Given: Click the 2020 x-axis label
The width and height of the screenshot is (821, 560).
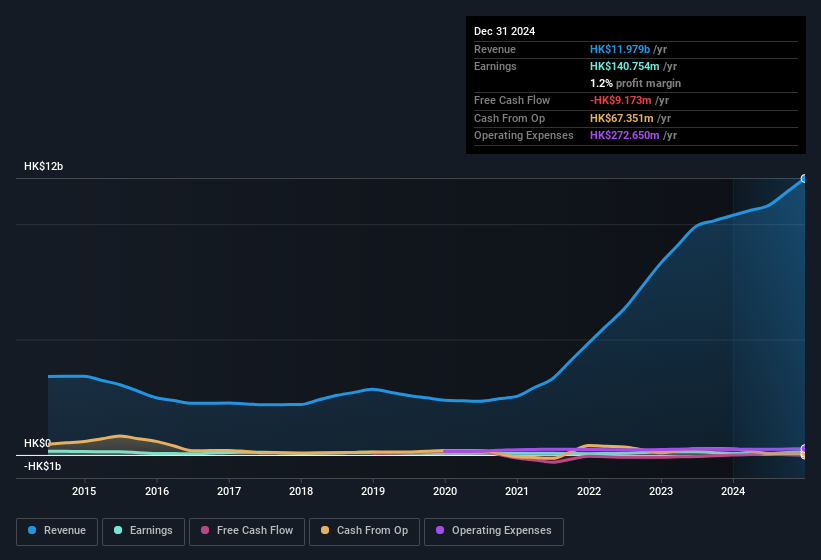Looking at the screenshot, I should click(x=445, y=491).
